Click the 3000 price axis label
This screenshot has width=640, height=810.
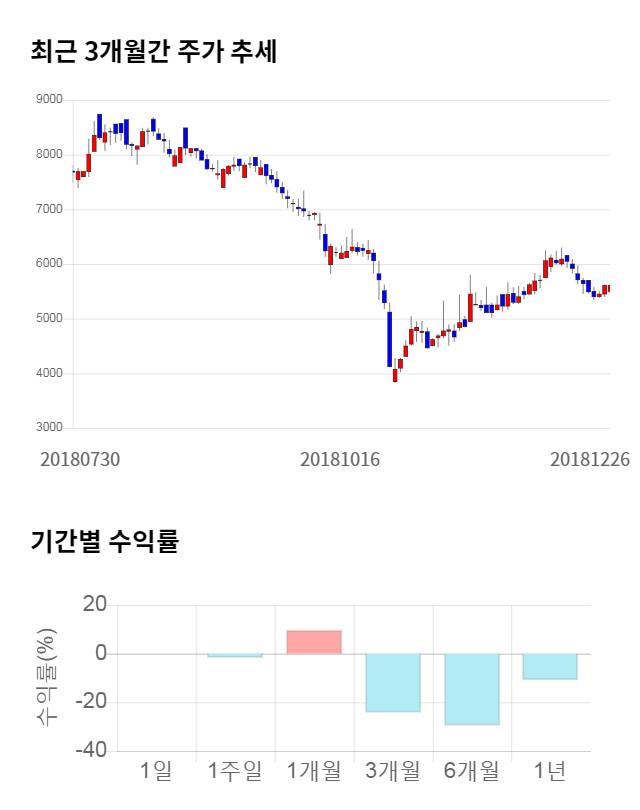click(48, 428)
